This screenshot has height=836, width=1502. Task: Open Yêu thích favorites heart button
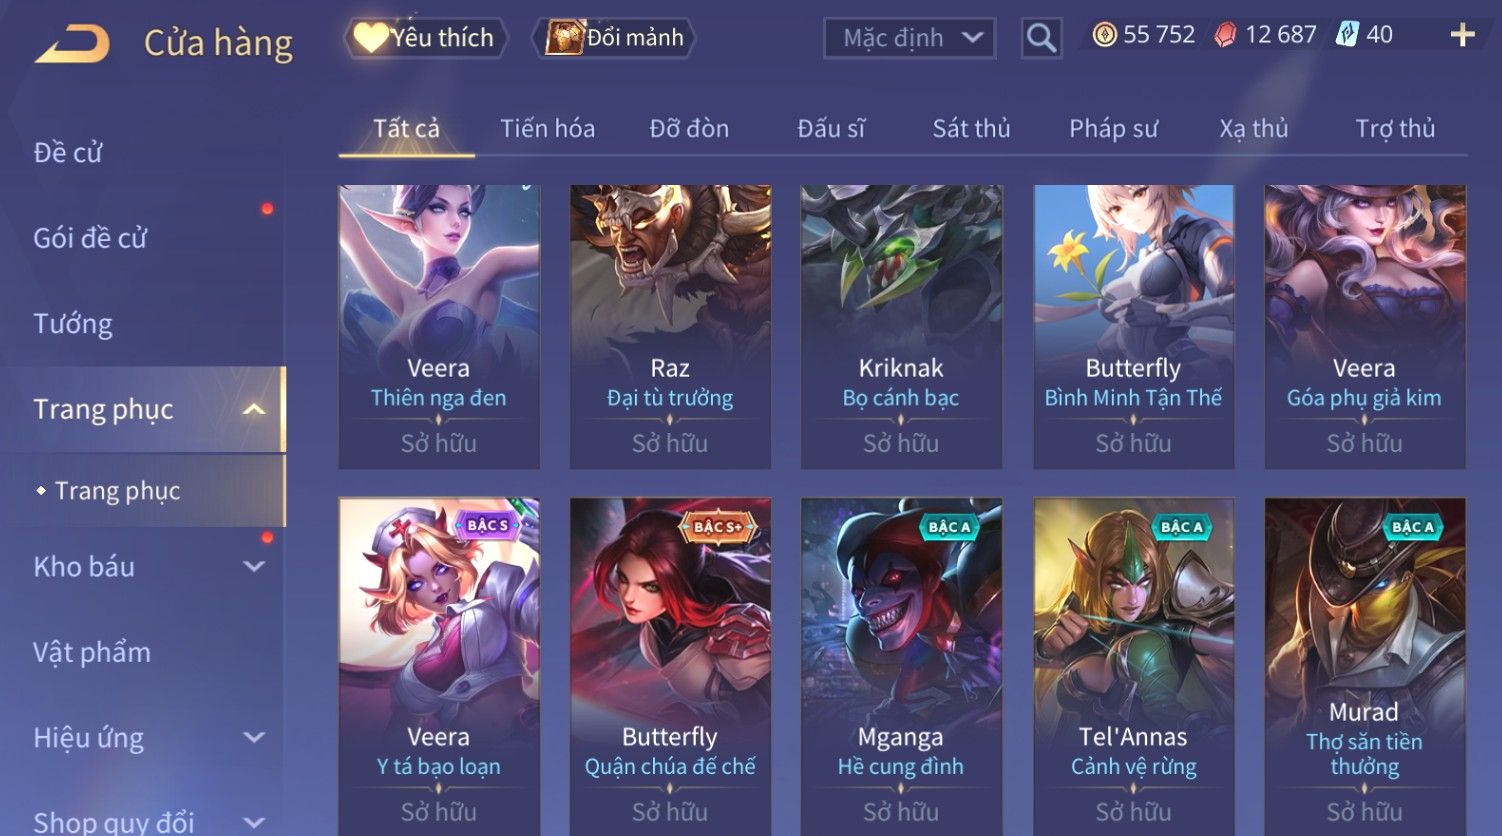point(426,38)
